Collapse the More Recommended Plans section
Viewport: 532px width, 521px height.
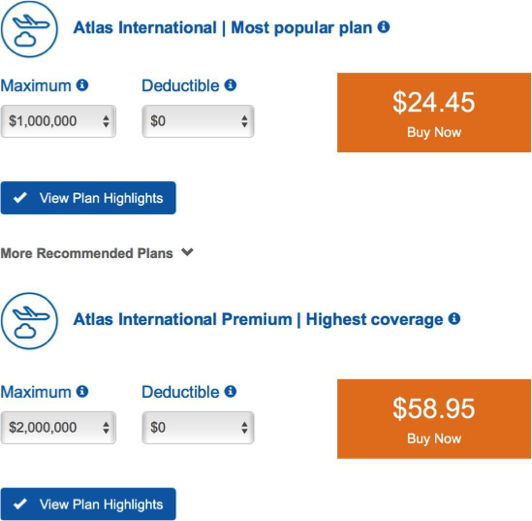[x=97, y=253]
